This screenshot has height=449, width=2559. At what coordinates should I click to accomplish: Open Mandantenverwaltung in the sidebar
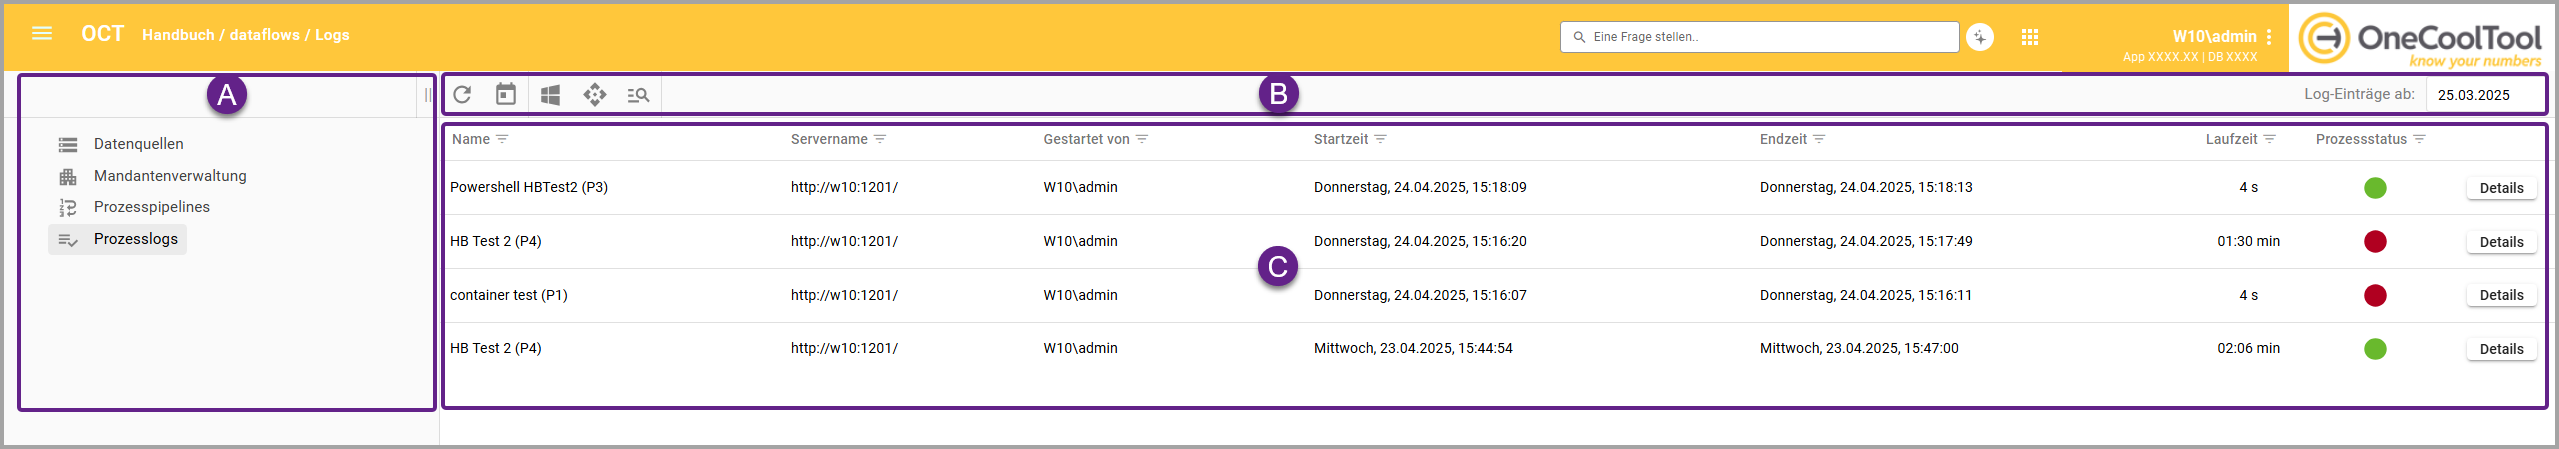(x=170, y=176)
